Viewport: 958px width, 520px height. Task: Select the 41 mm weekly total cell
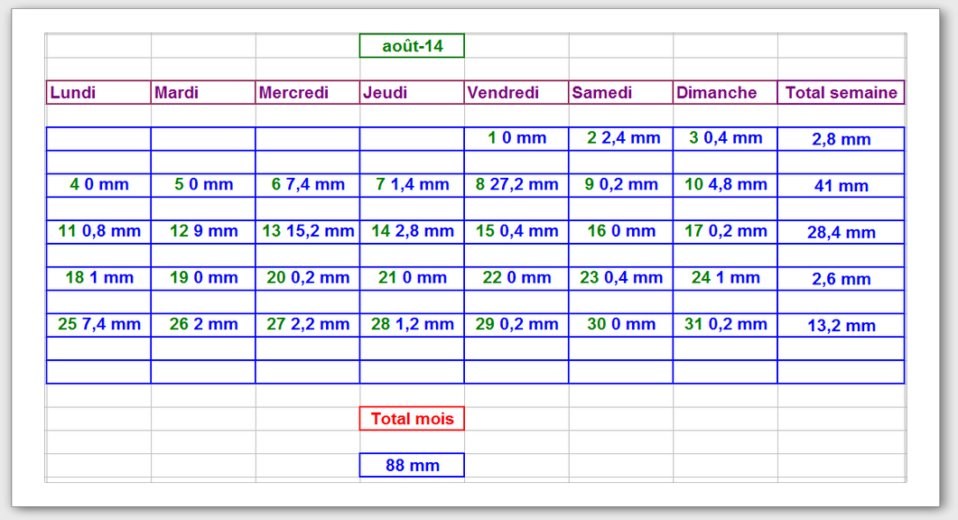841,185
